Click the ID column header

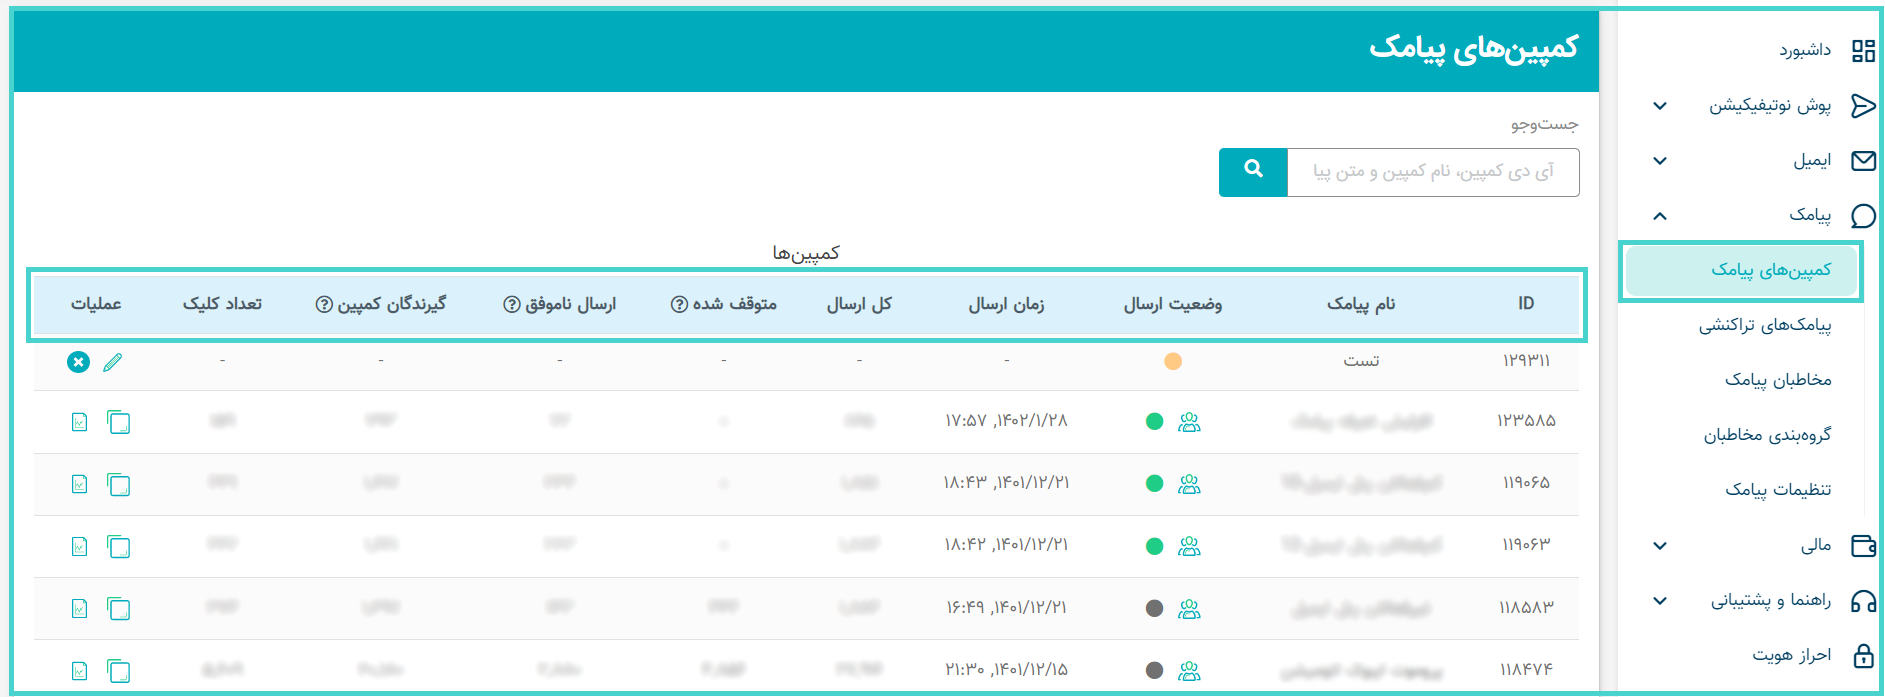pos(1526,304)
